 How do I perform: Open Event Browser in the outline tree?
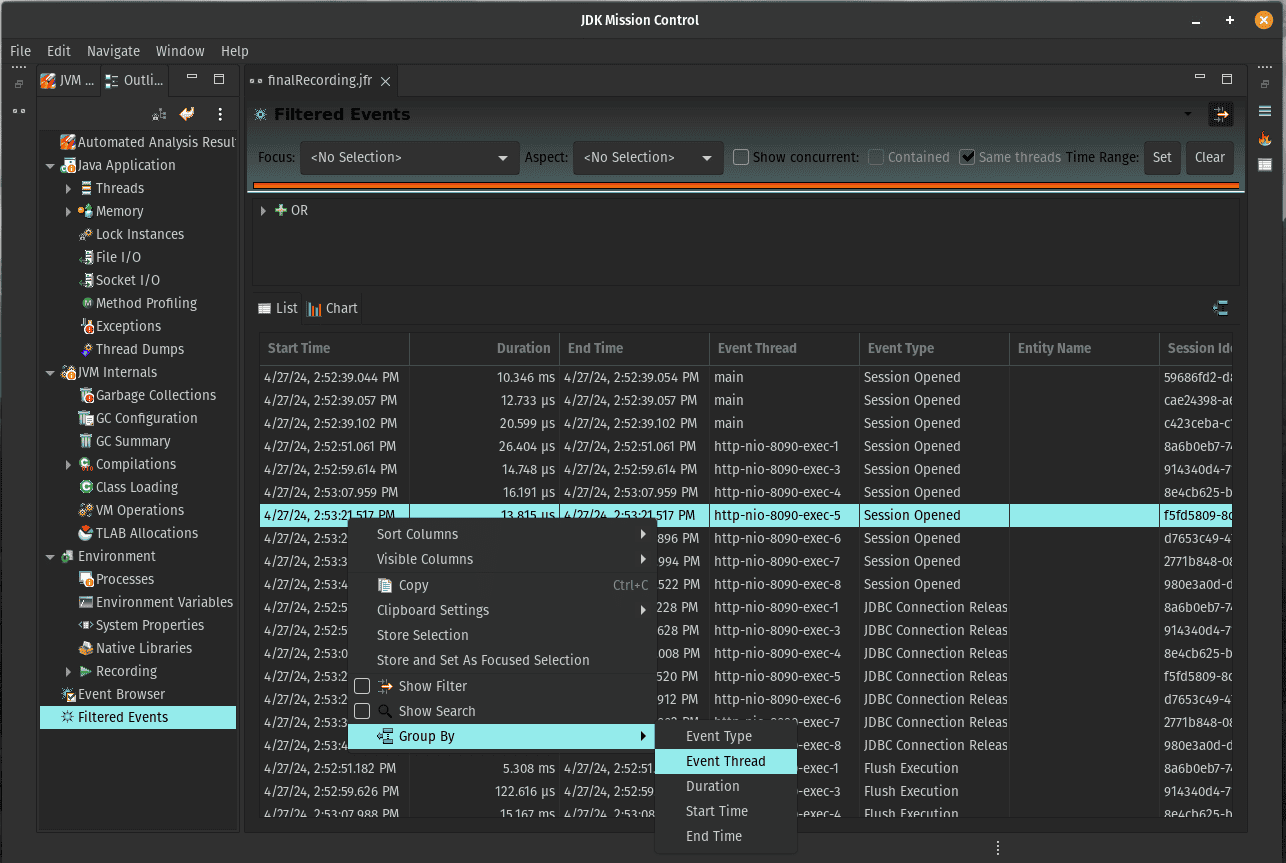point(121,694)
